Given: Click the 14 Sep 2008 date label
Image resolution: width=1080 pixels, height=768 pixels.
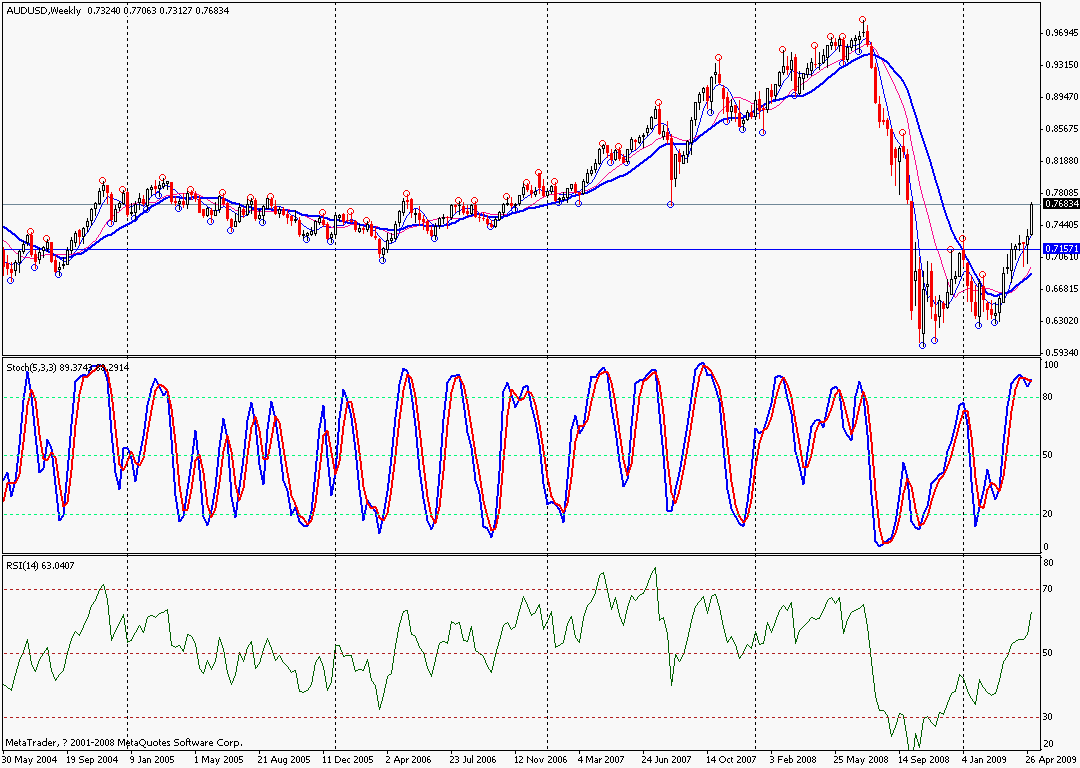Looking at the screenshot, I should coord(924,760).
